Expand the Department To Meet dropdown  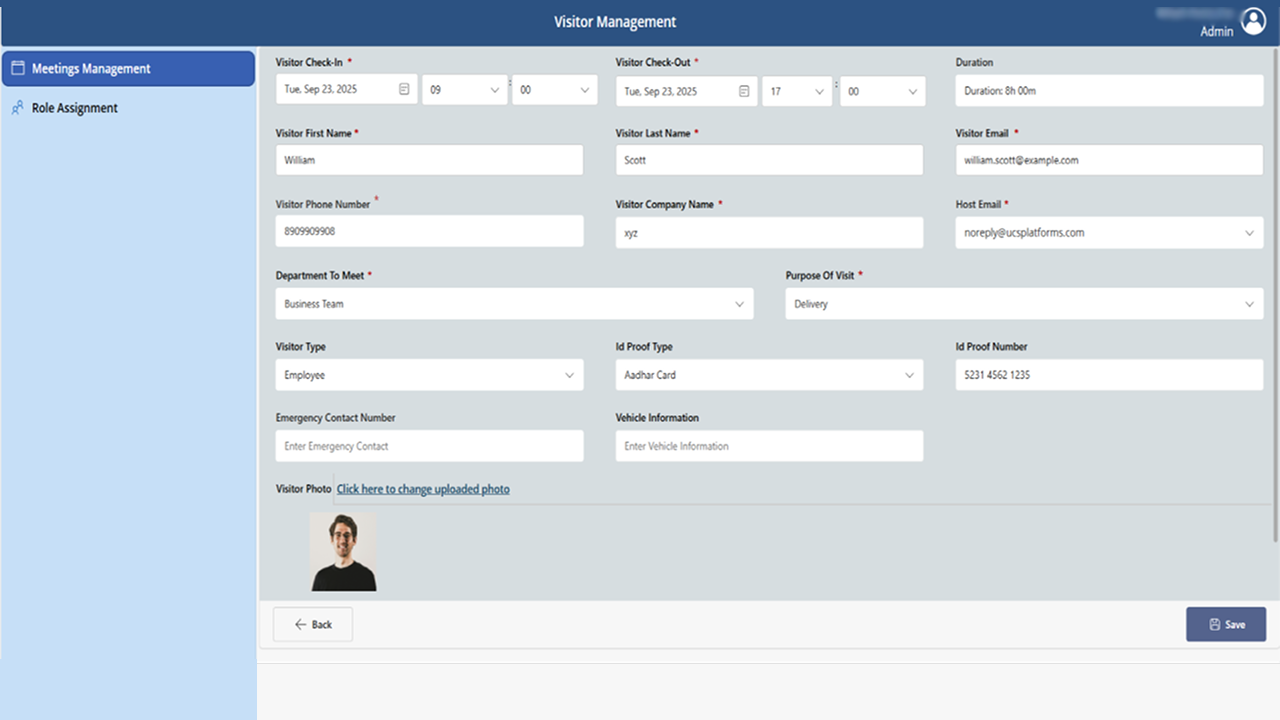(x=740, y=303)
